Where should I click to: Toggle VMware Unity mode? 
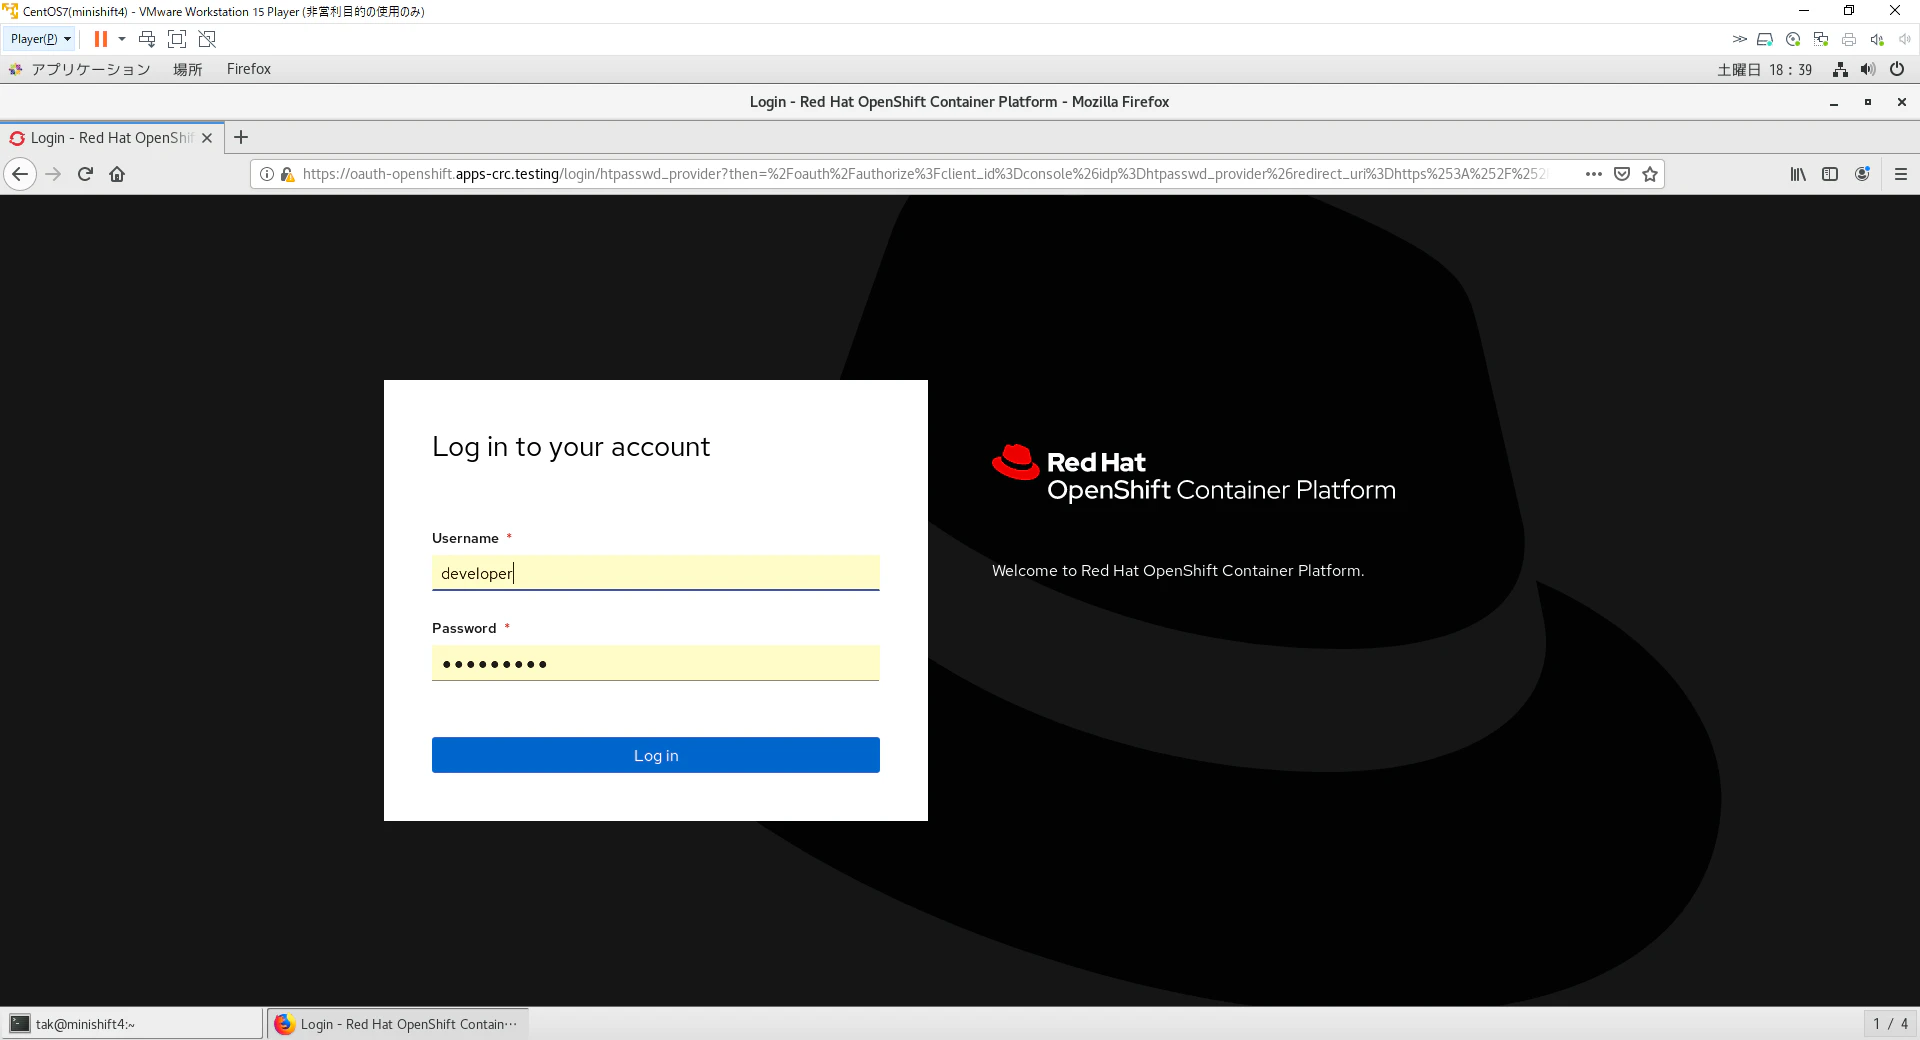pos(207,39)
